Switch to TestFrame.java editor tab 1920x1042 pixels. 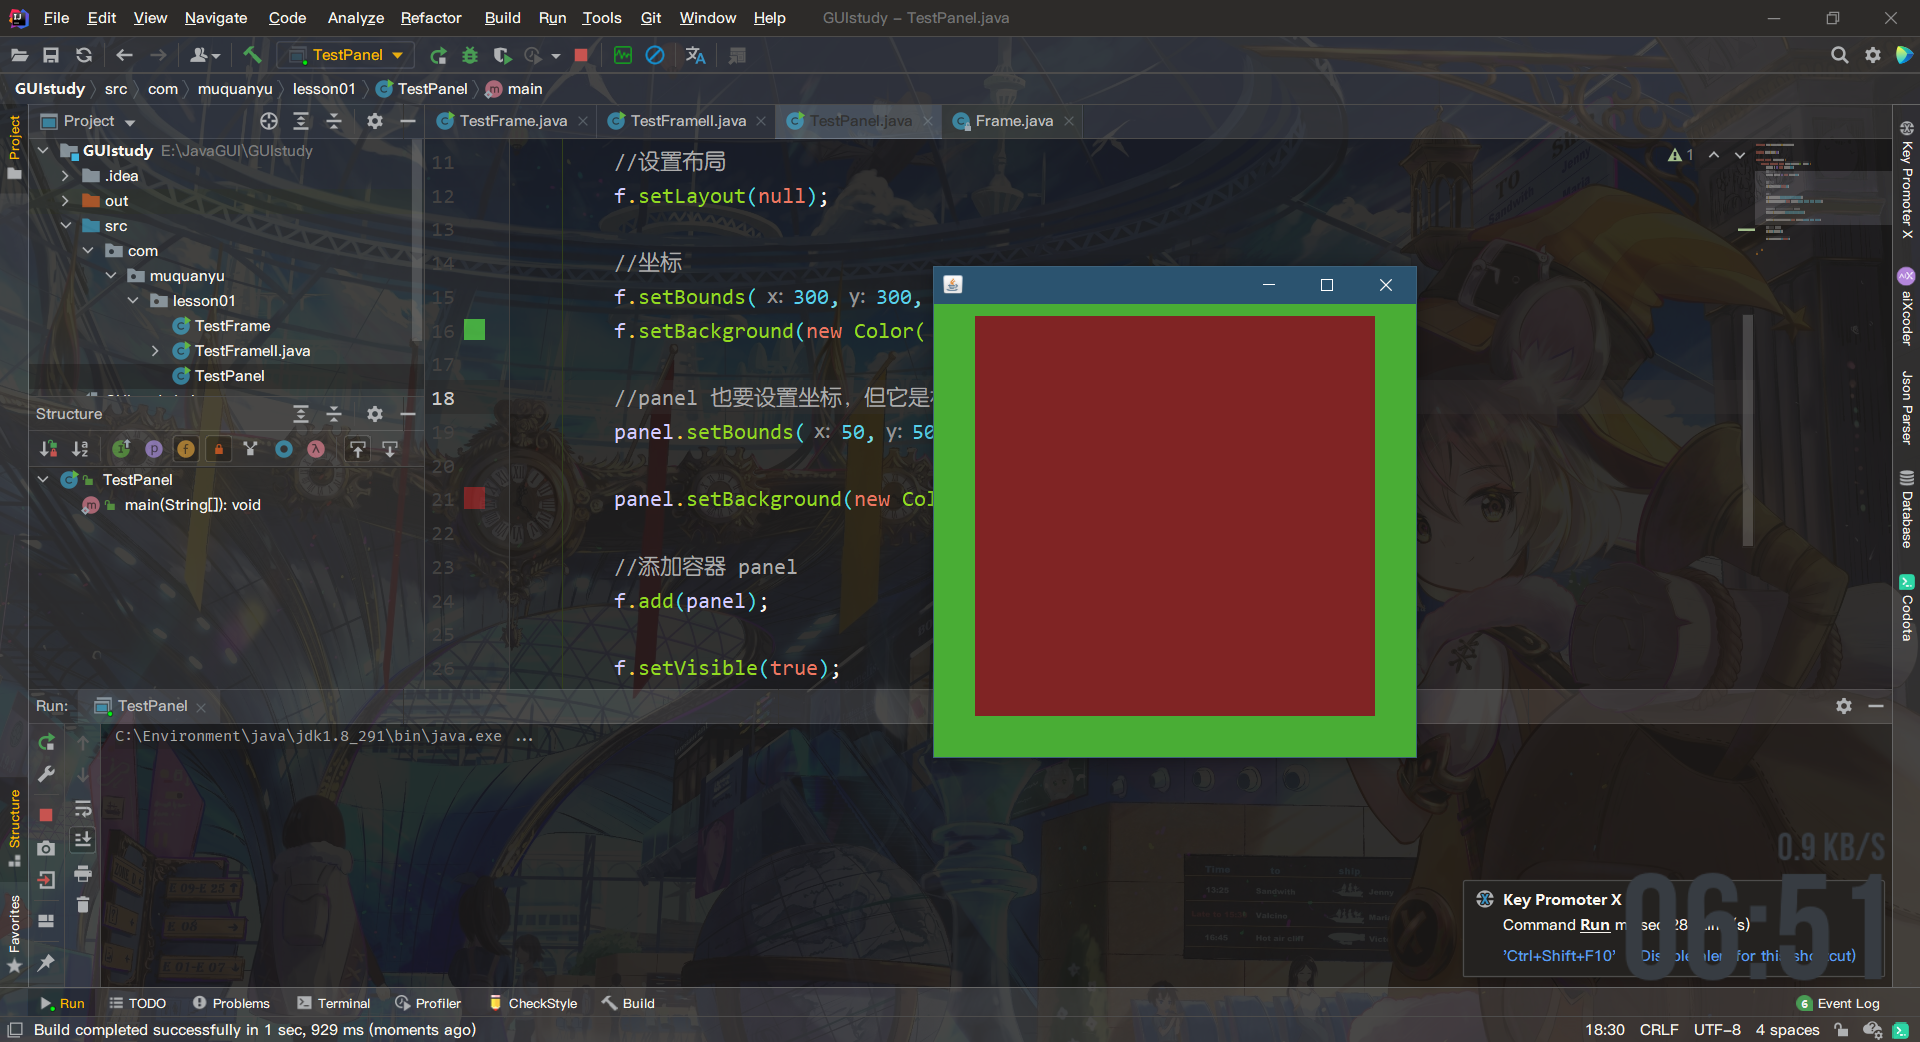pyautogui.click(x=513, y=121)
